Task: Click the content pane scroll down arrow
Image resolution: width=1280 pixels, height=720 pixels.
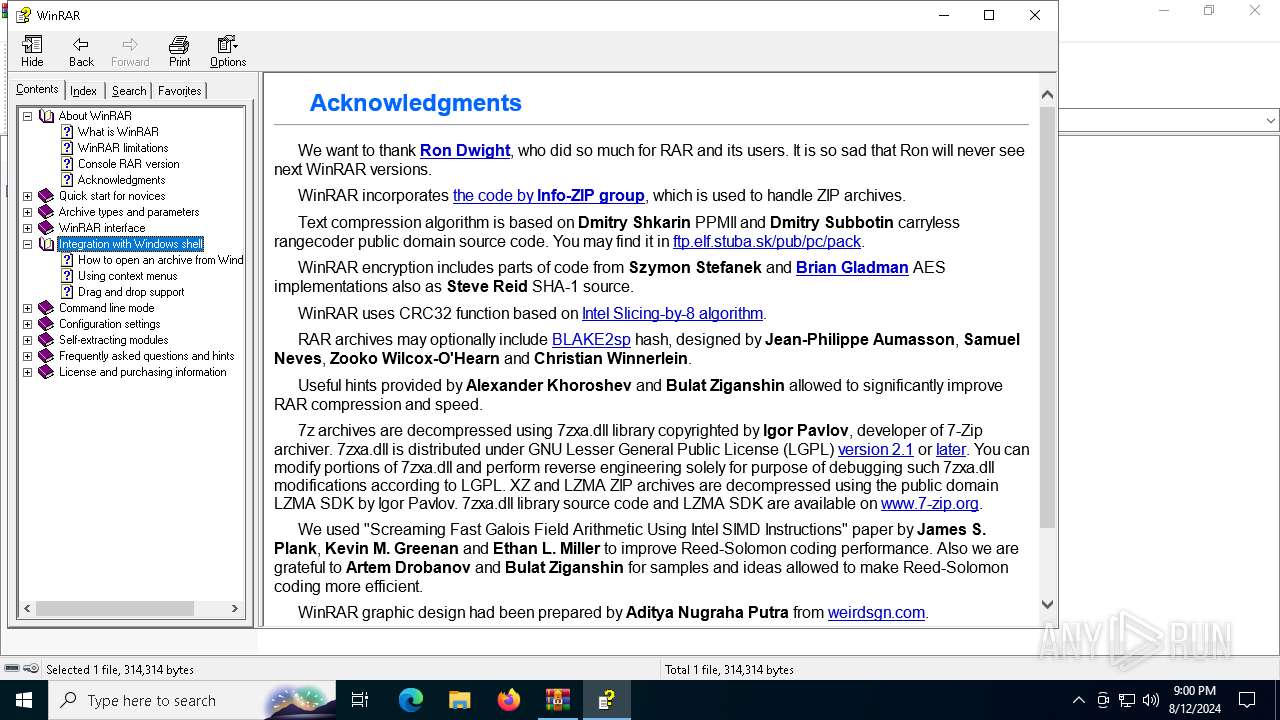Action: click(1047, 604)
